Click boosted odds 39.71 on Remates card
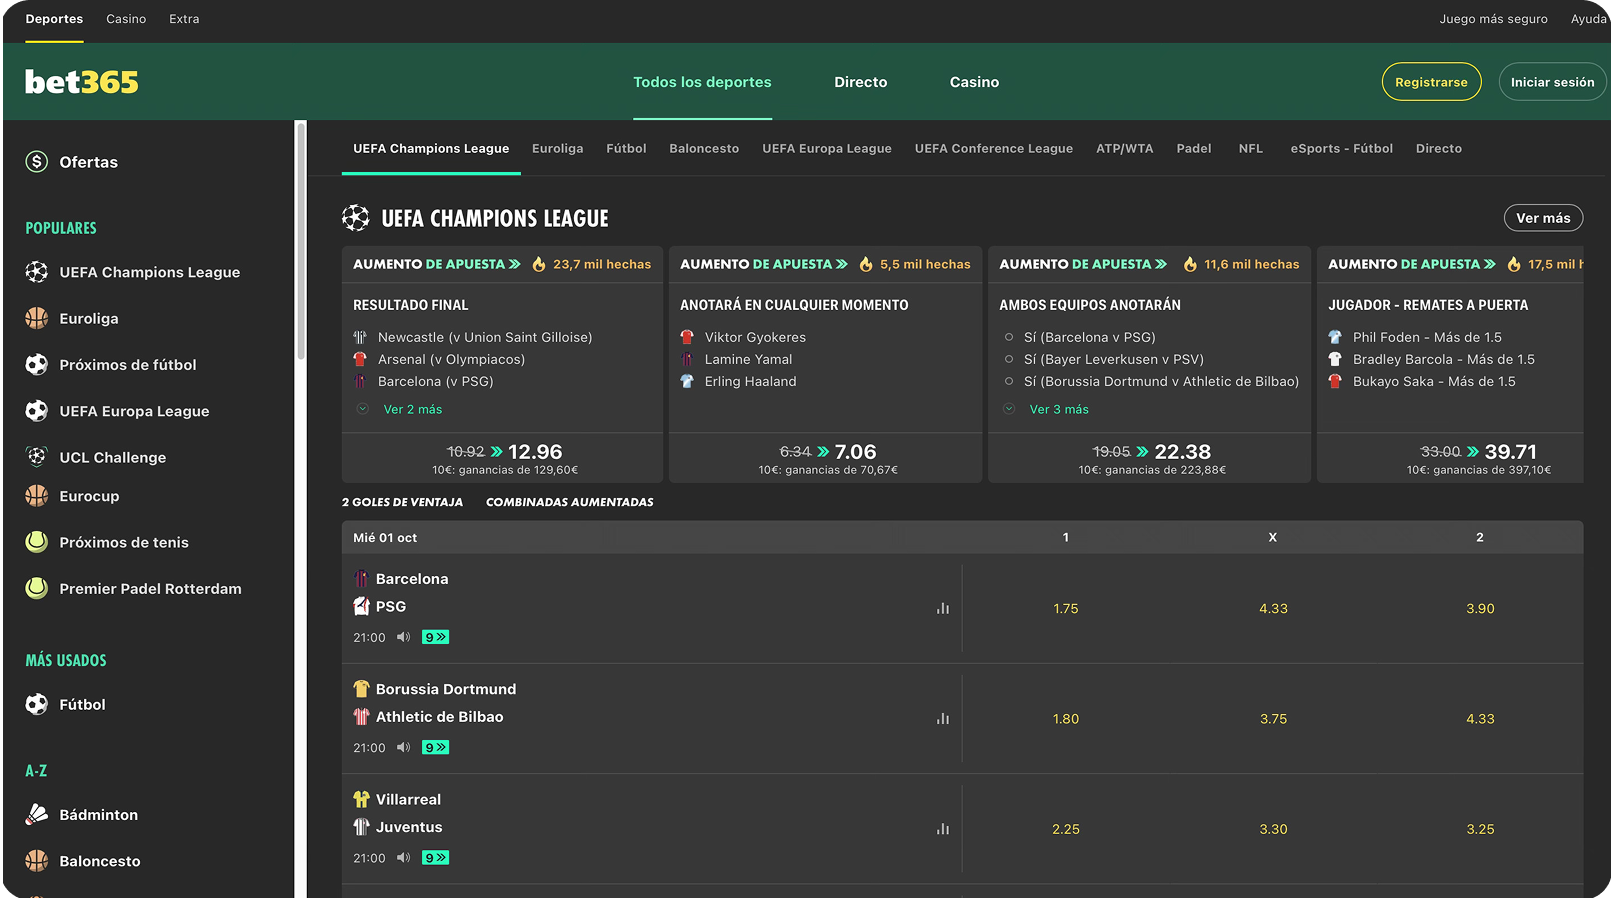 click(x=1511, y=452)
